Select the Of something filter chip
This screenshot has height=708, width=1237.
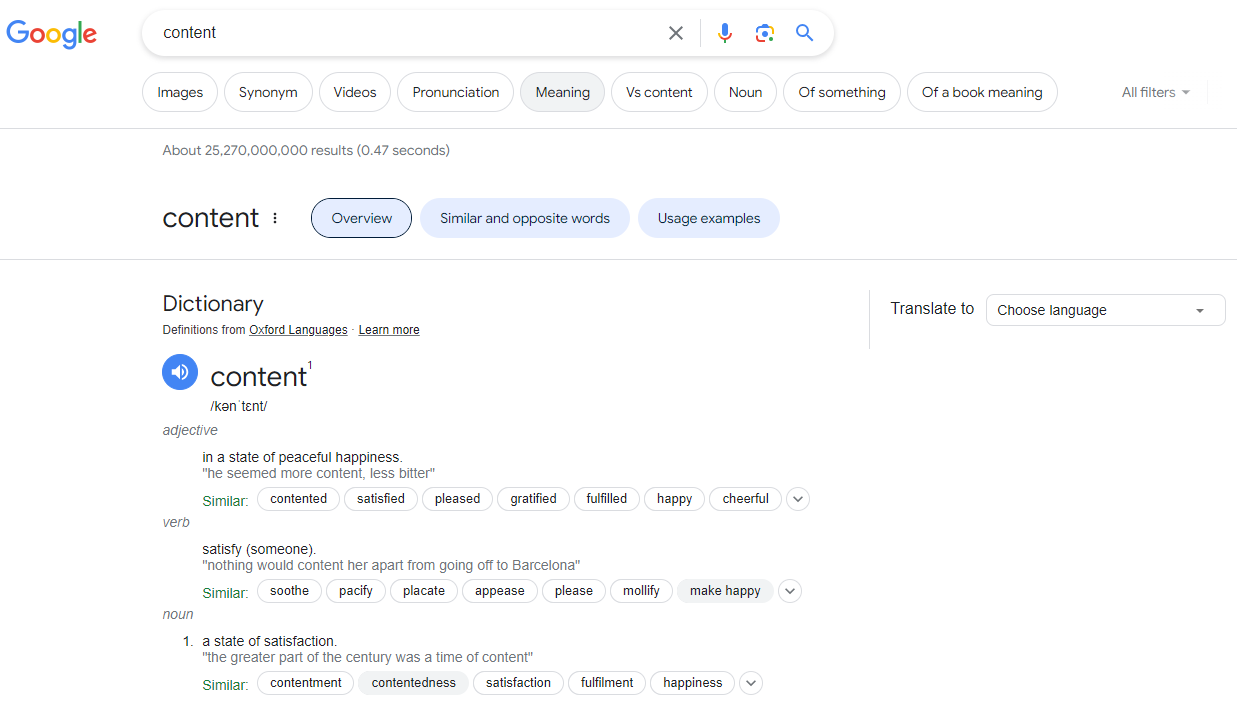pyautogui.click(x=842, y=92)
